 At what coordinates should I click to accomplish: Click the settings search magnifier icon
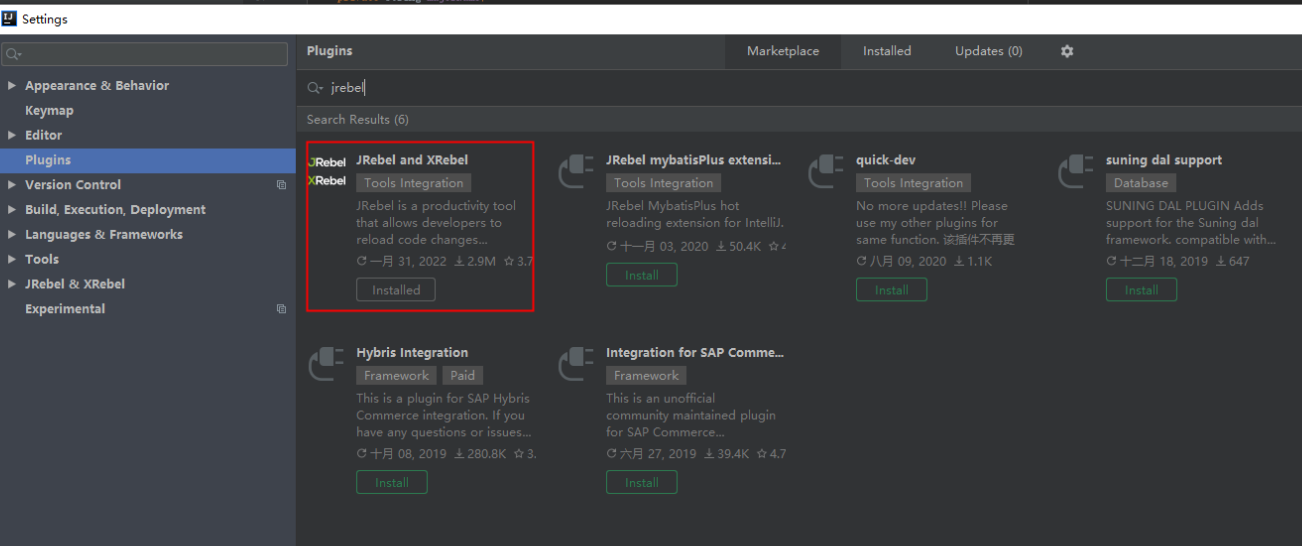[x=12, y=54]
